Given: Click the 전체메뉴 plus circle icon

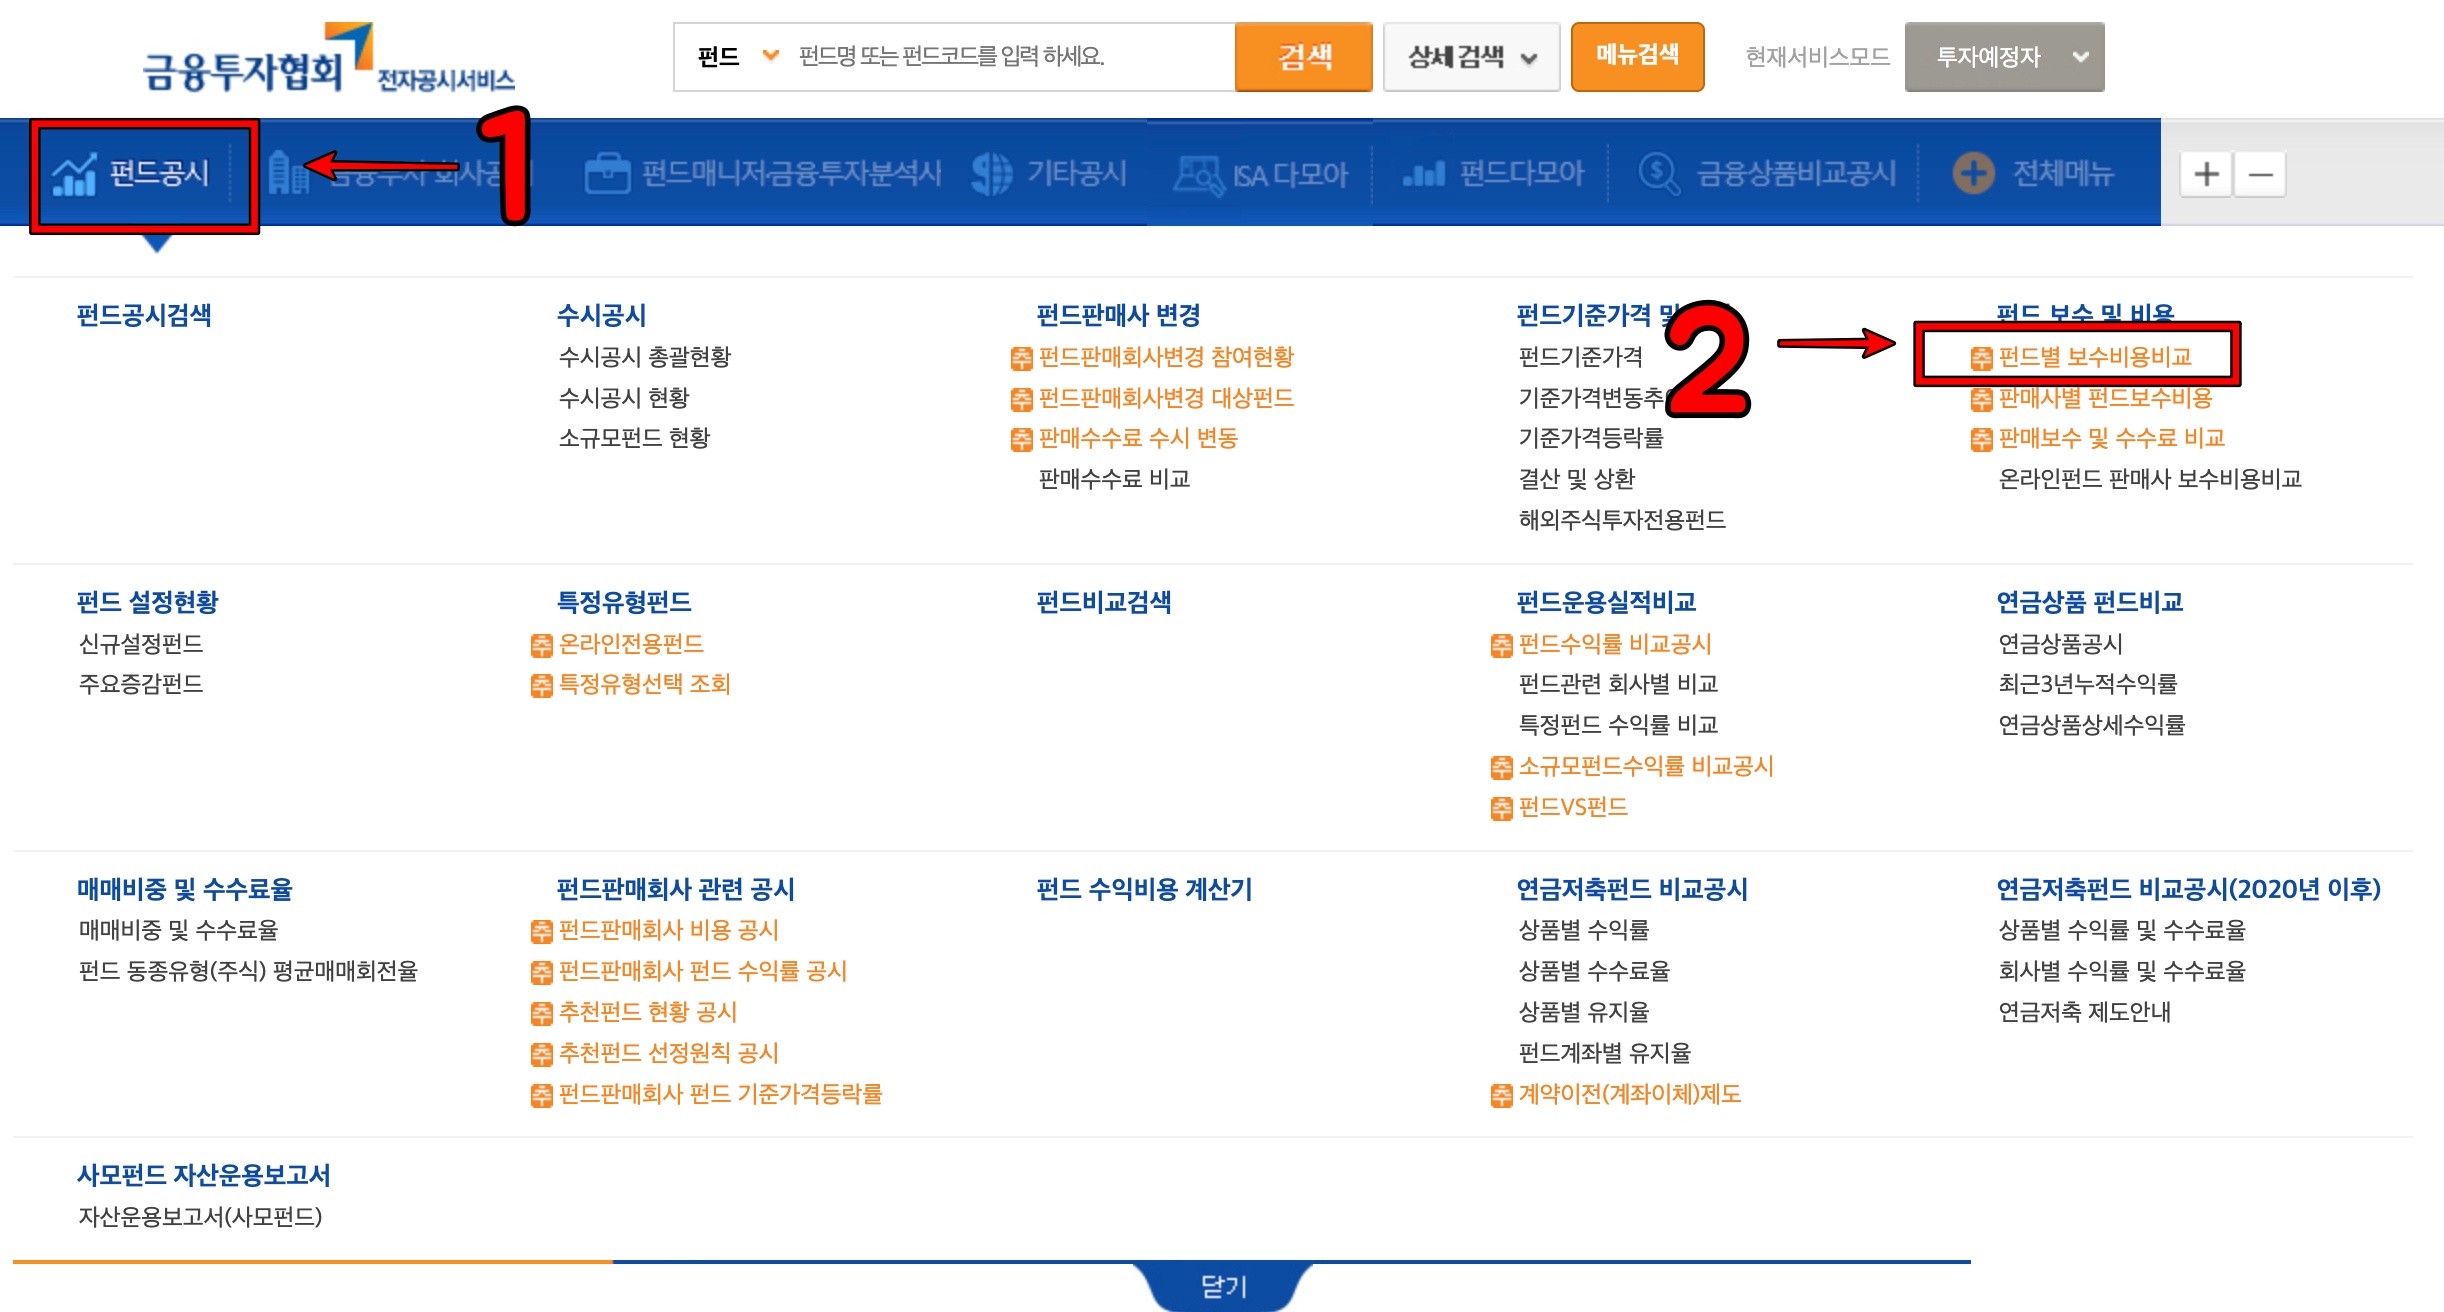Looking at the screenshot, I should 1973,174.
